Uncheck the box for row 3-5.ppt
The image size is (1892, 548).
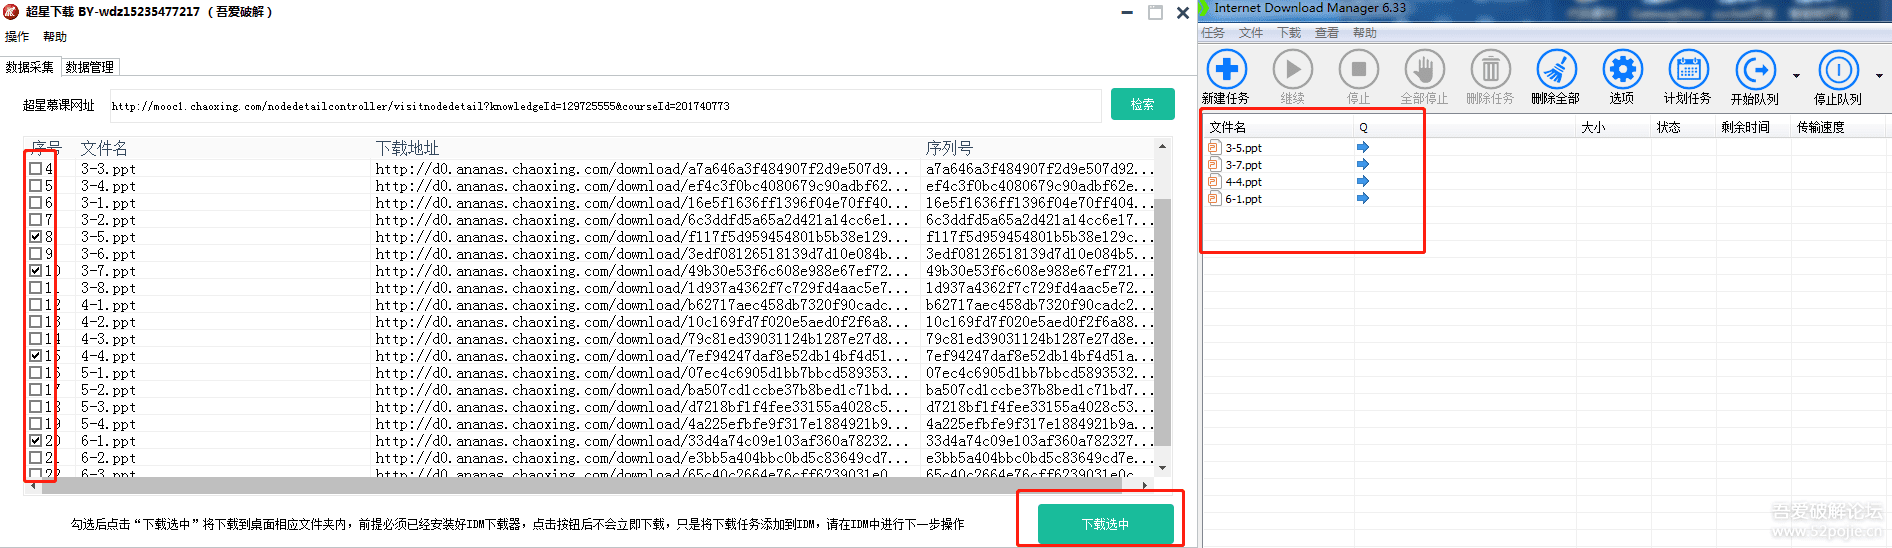[36, 237]
